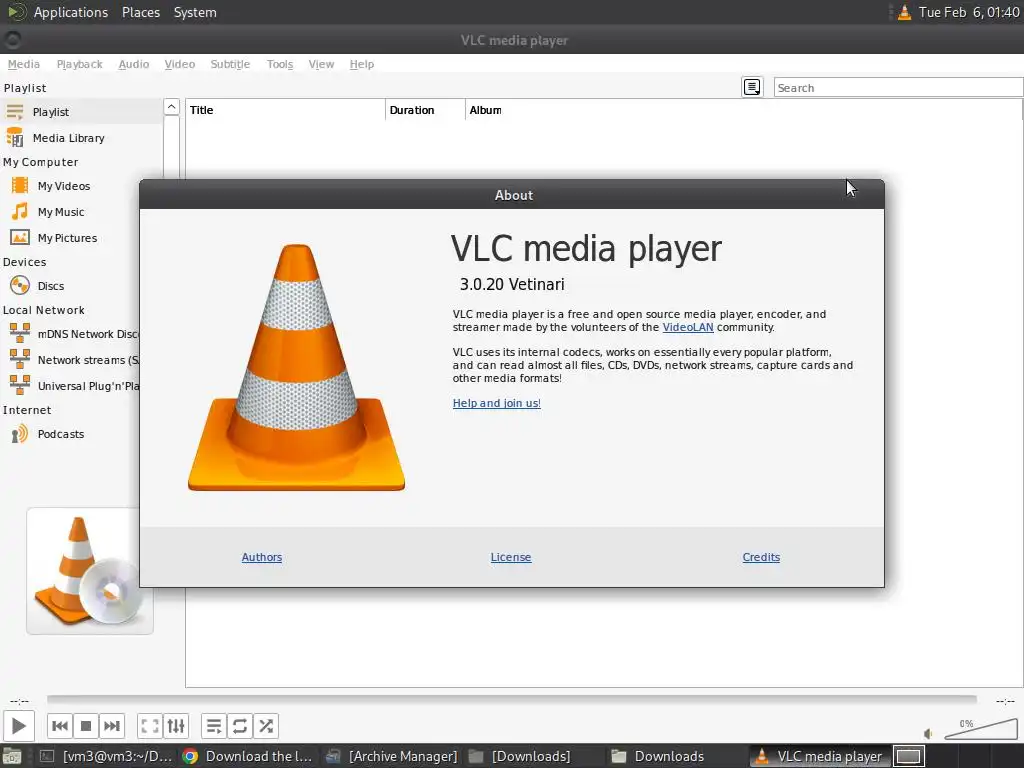Toggle fullscreen video mode
The height and width of the screenshot is (768, 1024).
150,726
